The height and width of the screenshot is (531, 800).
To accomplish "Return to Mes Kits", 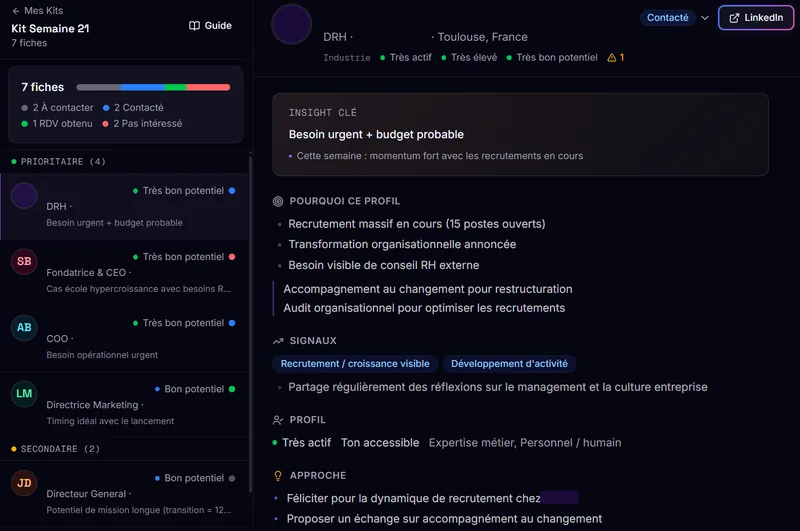I will [x=38, y=11].
